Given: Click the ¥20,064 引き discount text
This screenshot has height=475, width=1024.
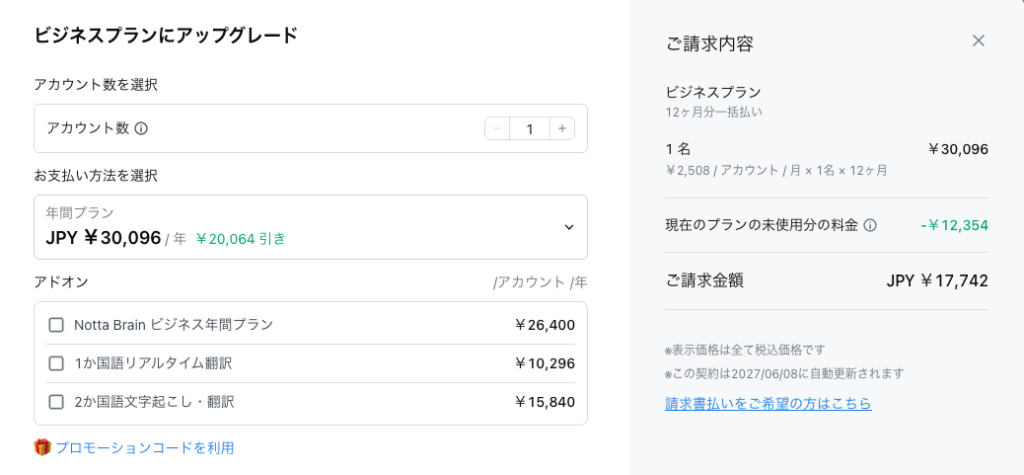Looking at the screenshot, I should [x=241, y=239].
